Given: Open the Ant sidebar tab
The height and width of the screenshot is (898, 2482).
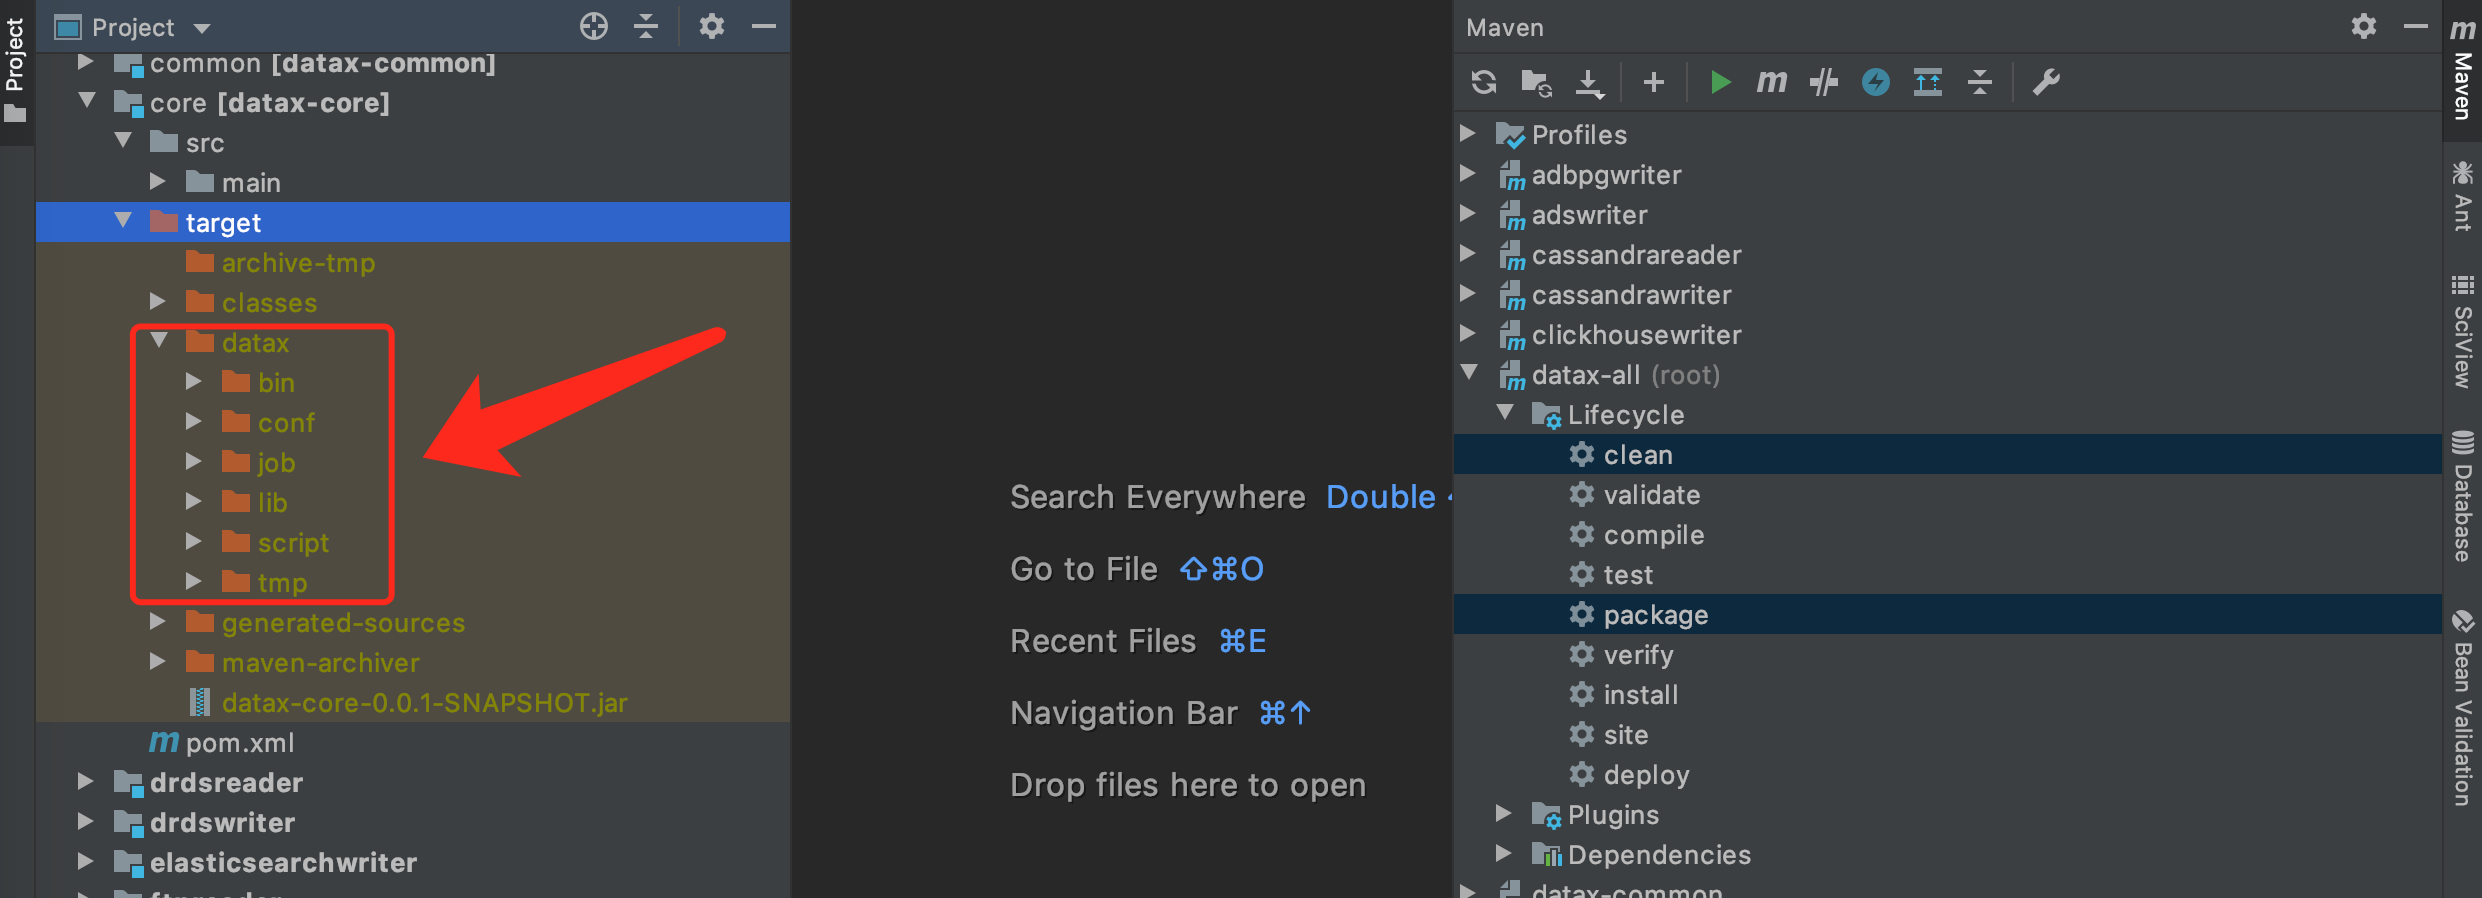Looking at the screenshot, I should point(2462,196).
